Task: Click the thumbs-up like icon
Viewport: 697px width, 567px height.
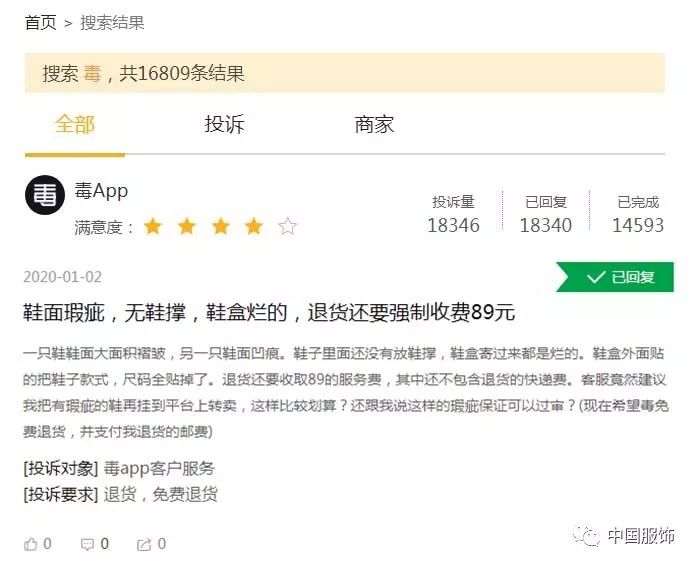Action: (x=31, y=544)
